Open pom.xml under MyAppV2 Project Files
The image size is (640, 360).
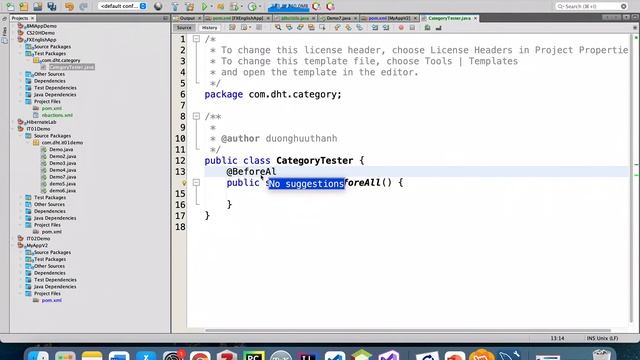pyautogui.click(x=51, y=300)
